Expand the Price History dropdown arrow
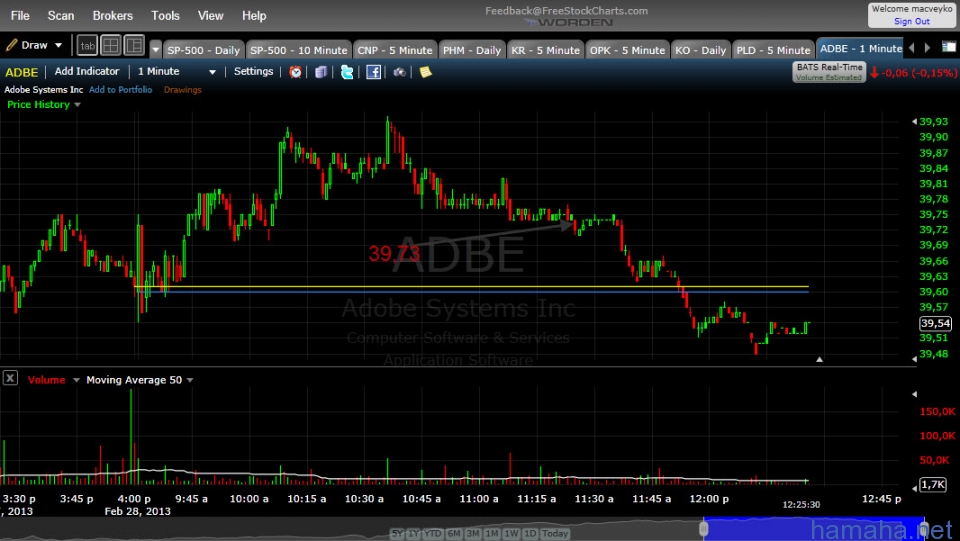Image resolution: width=960 pixels, height=541 pixels. pyautogui.click(x=77, y=105)
